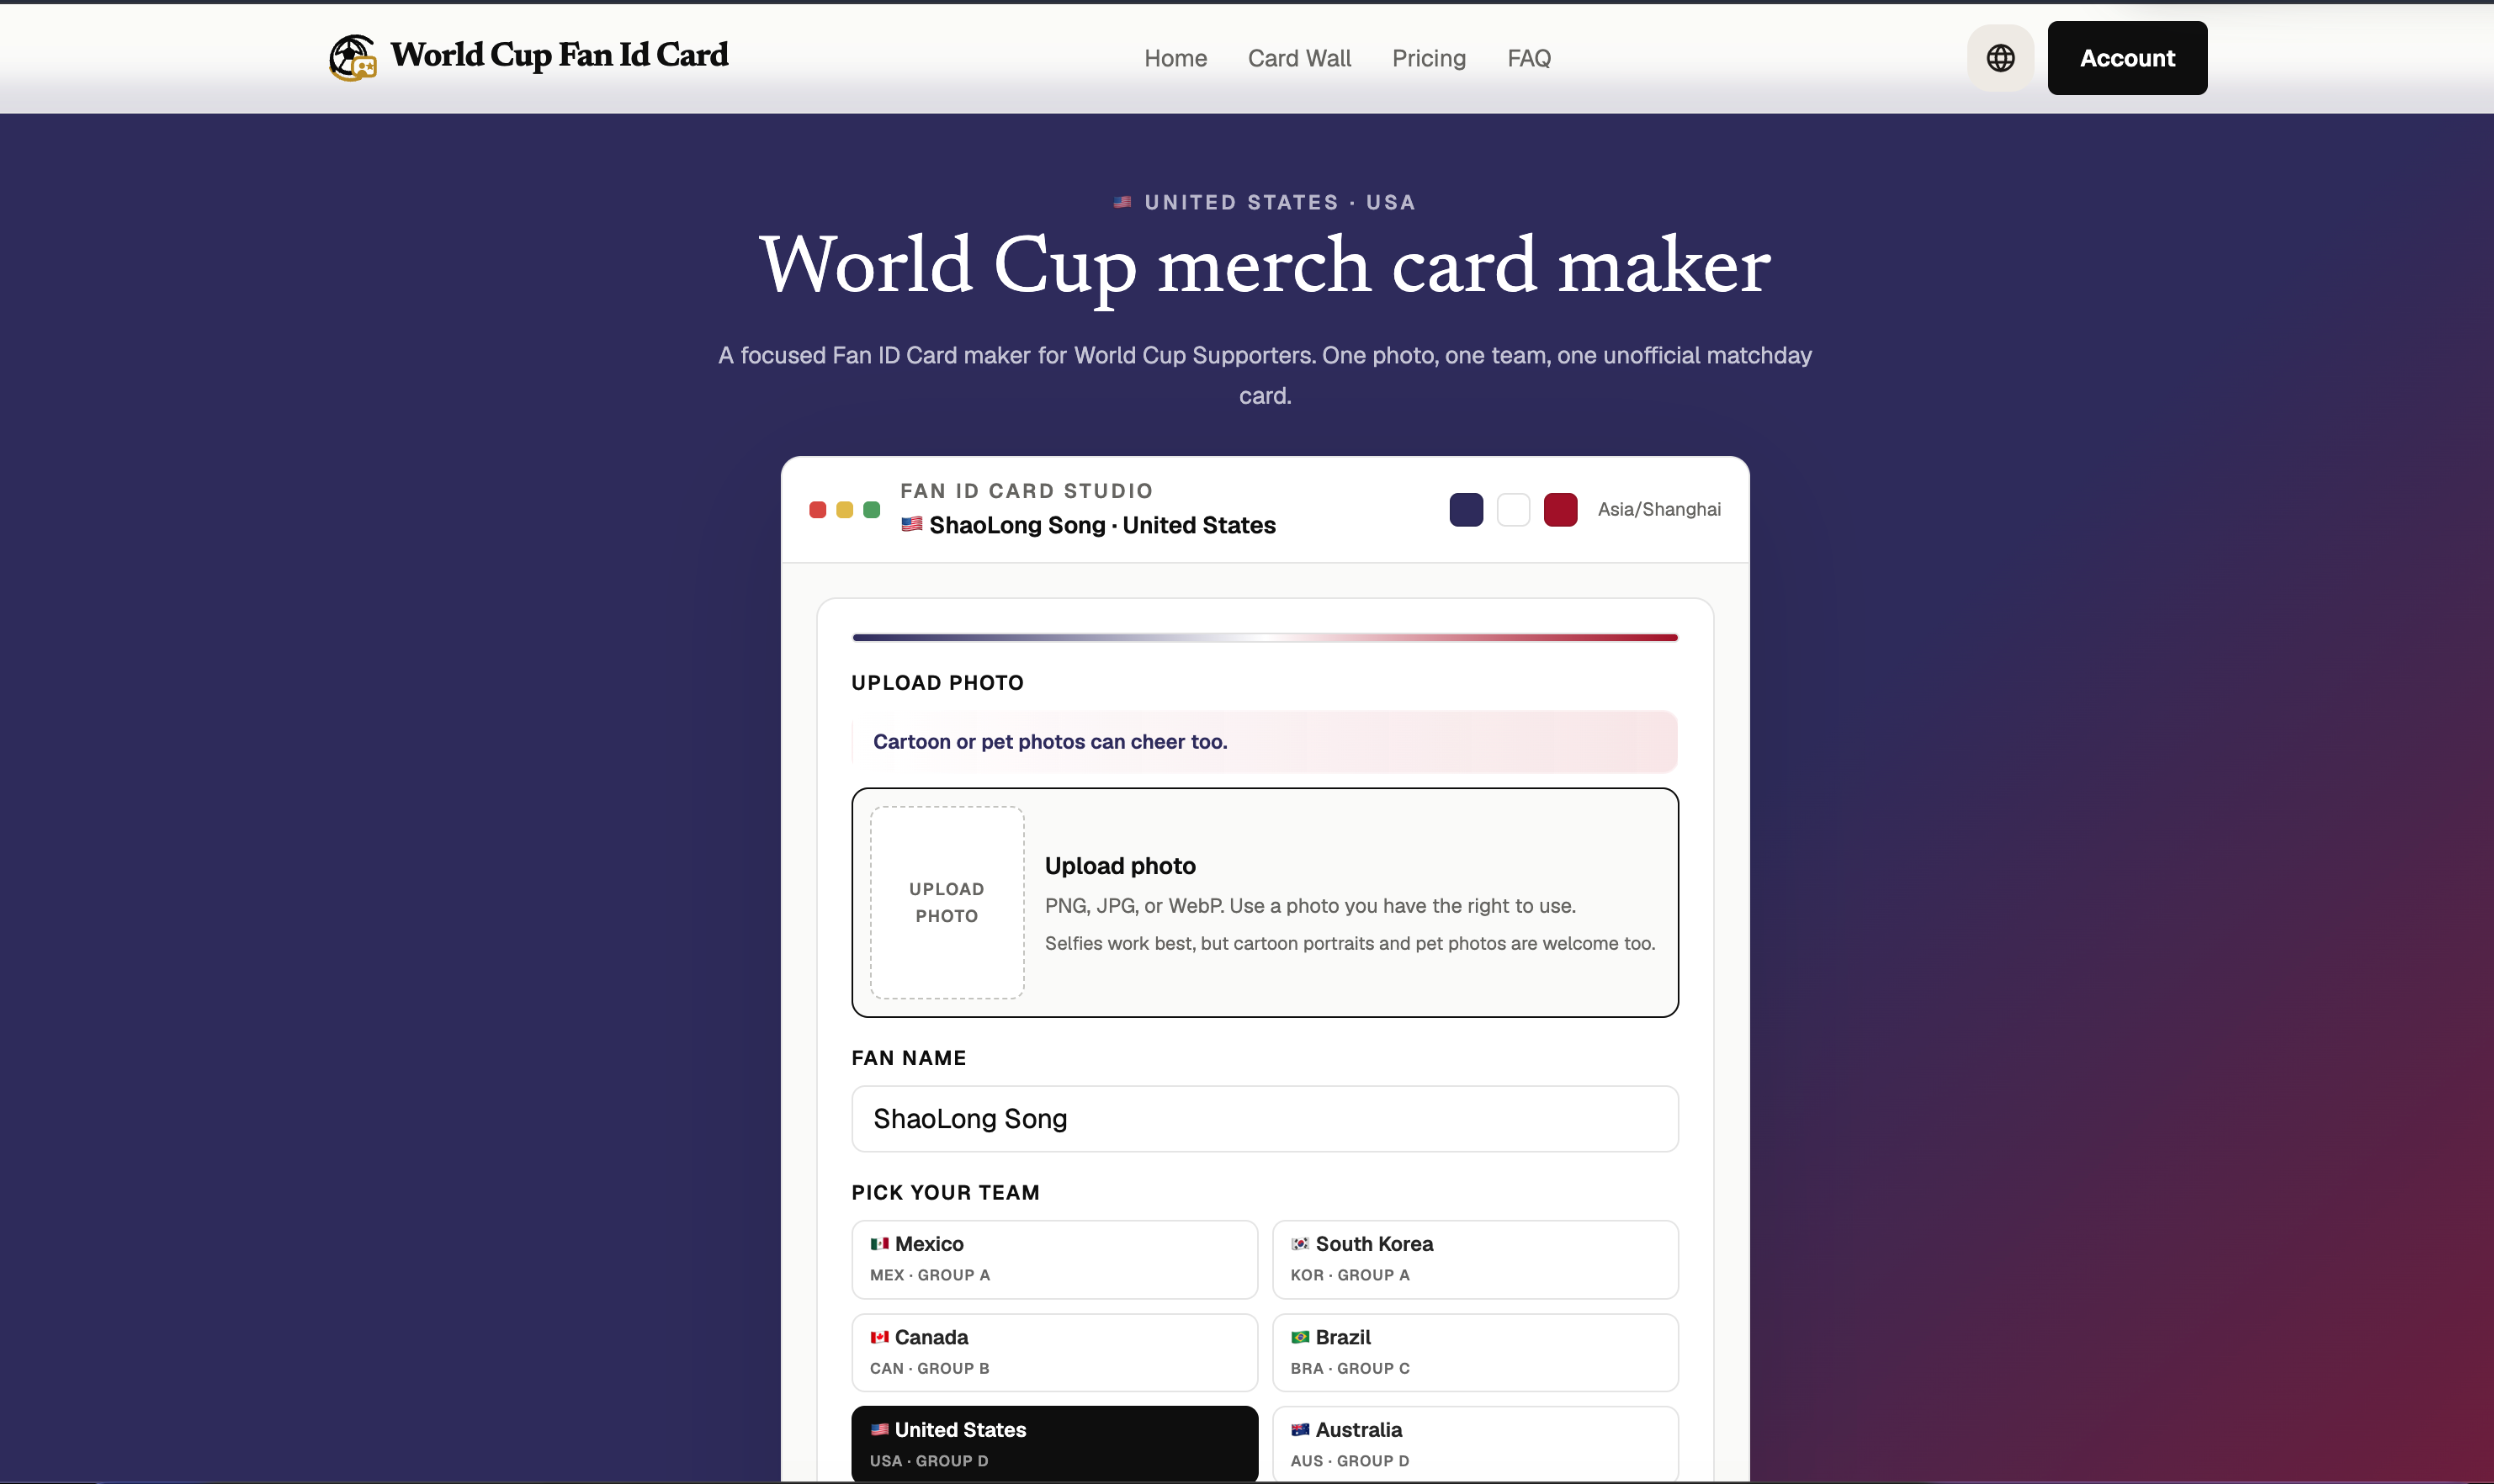View the FAQ page

[x=1528, y=58]
